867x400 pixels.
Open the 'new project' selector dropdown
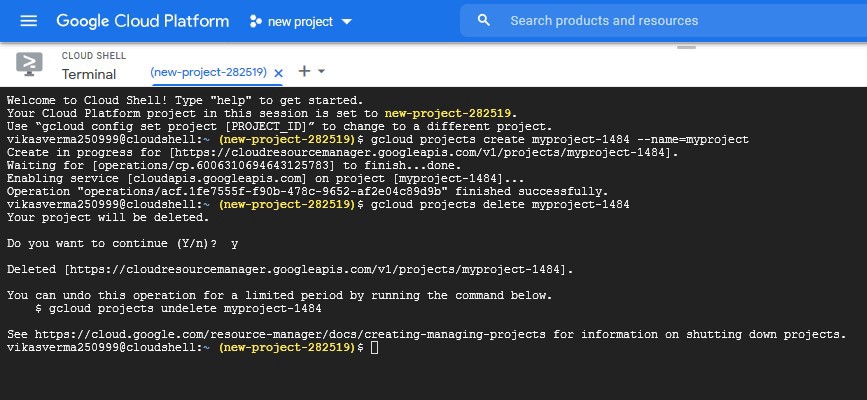301,22
